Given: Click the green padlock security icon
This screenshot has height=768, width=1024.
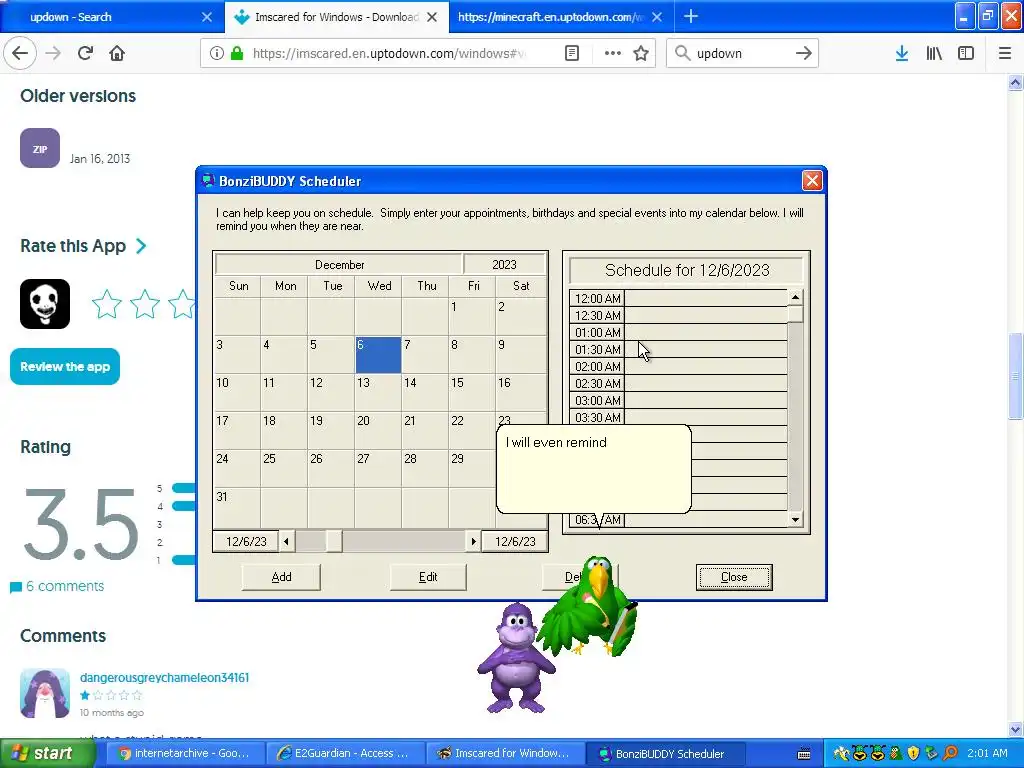Looking at the screenshot, I should 238,53.
